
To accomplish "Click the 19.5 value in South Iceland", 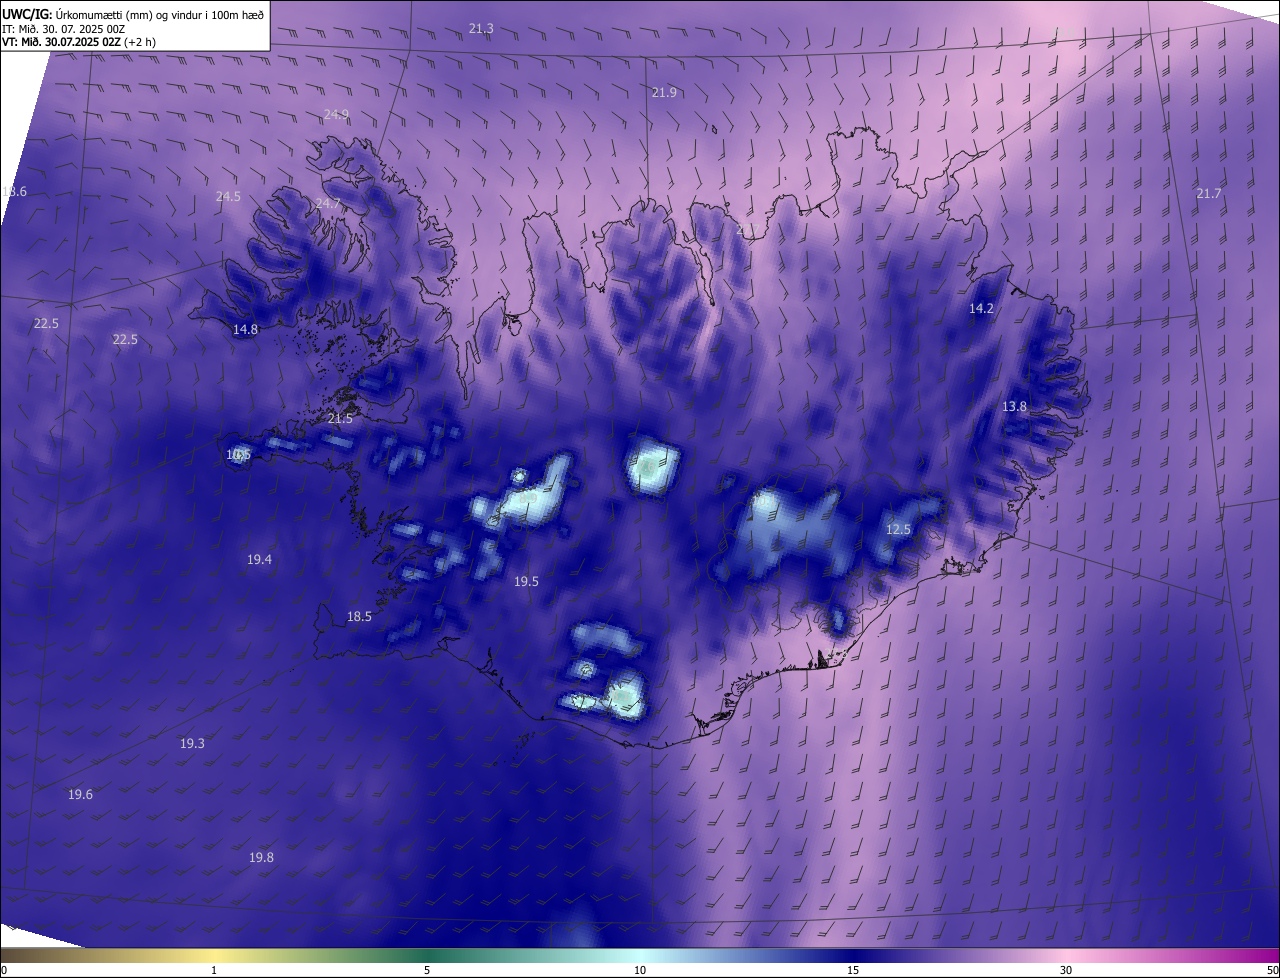I will pos(526,581).
